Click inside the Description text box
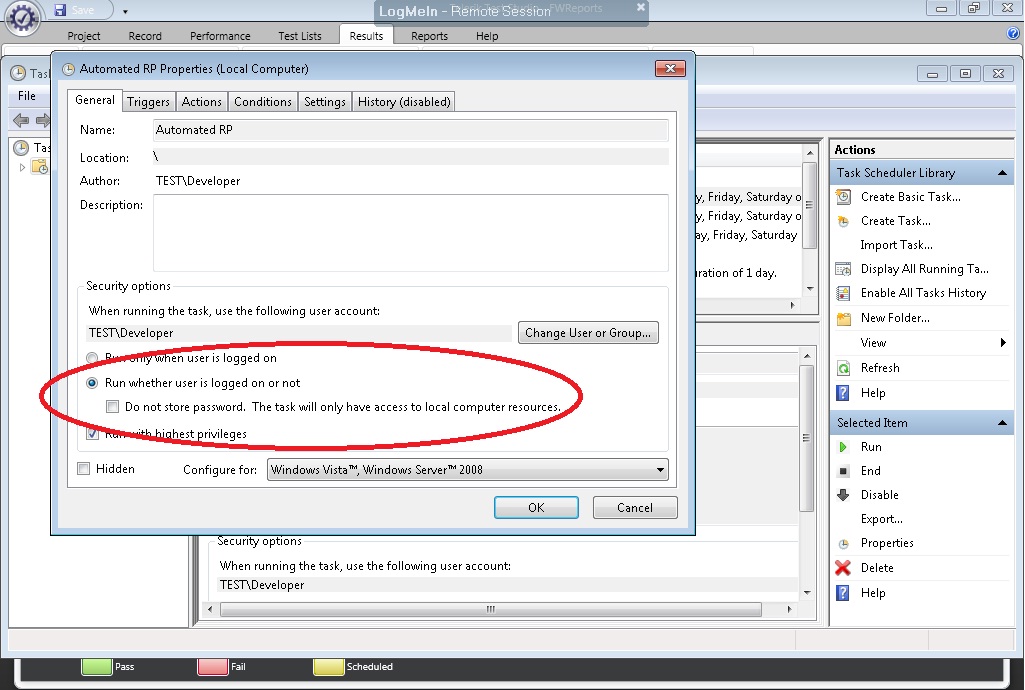 coord(411,233)
